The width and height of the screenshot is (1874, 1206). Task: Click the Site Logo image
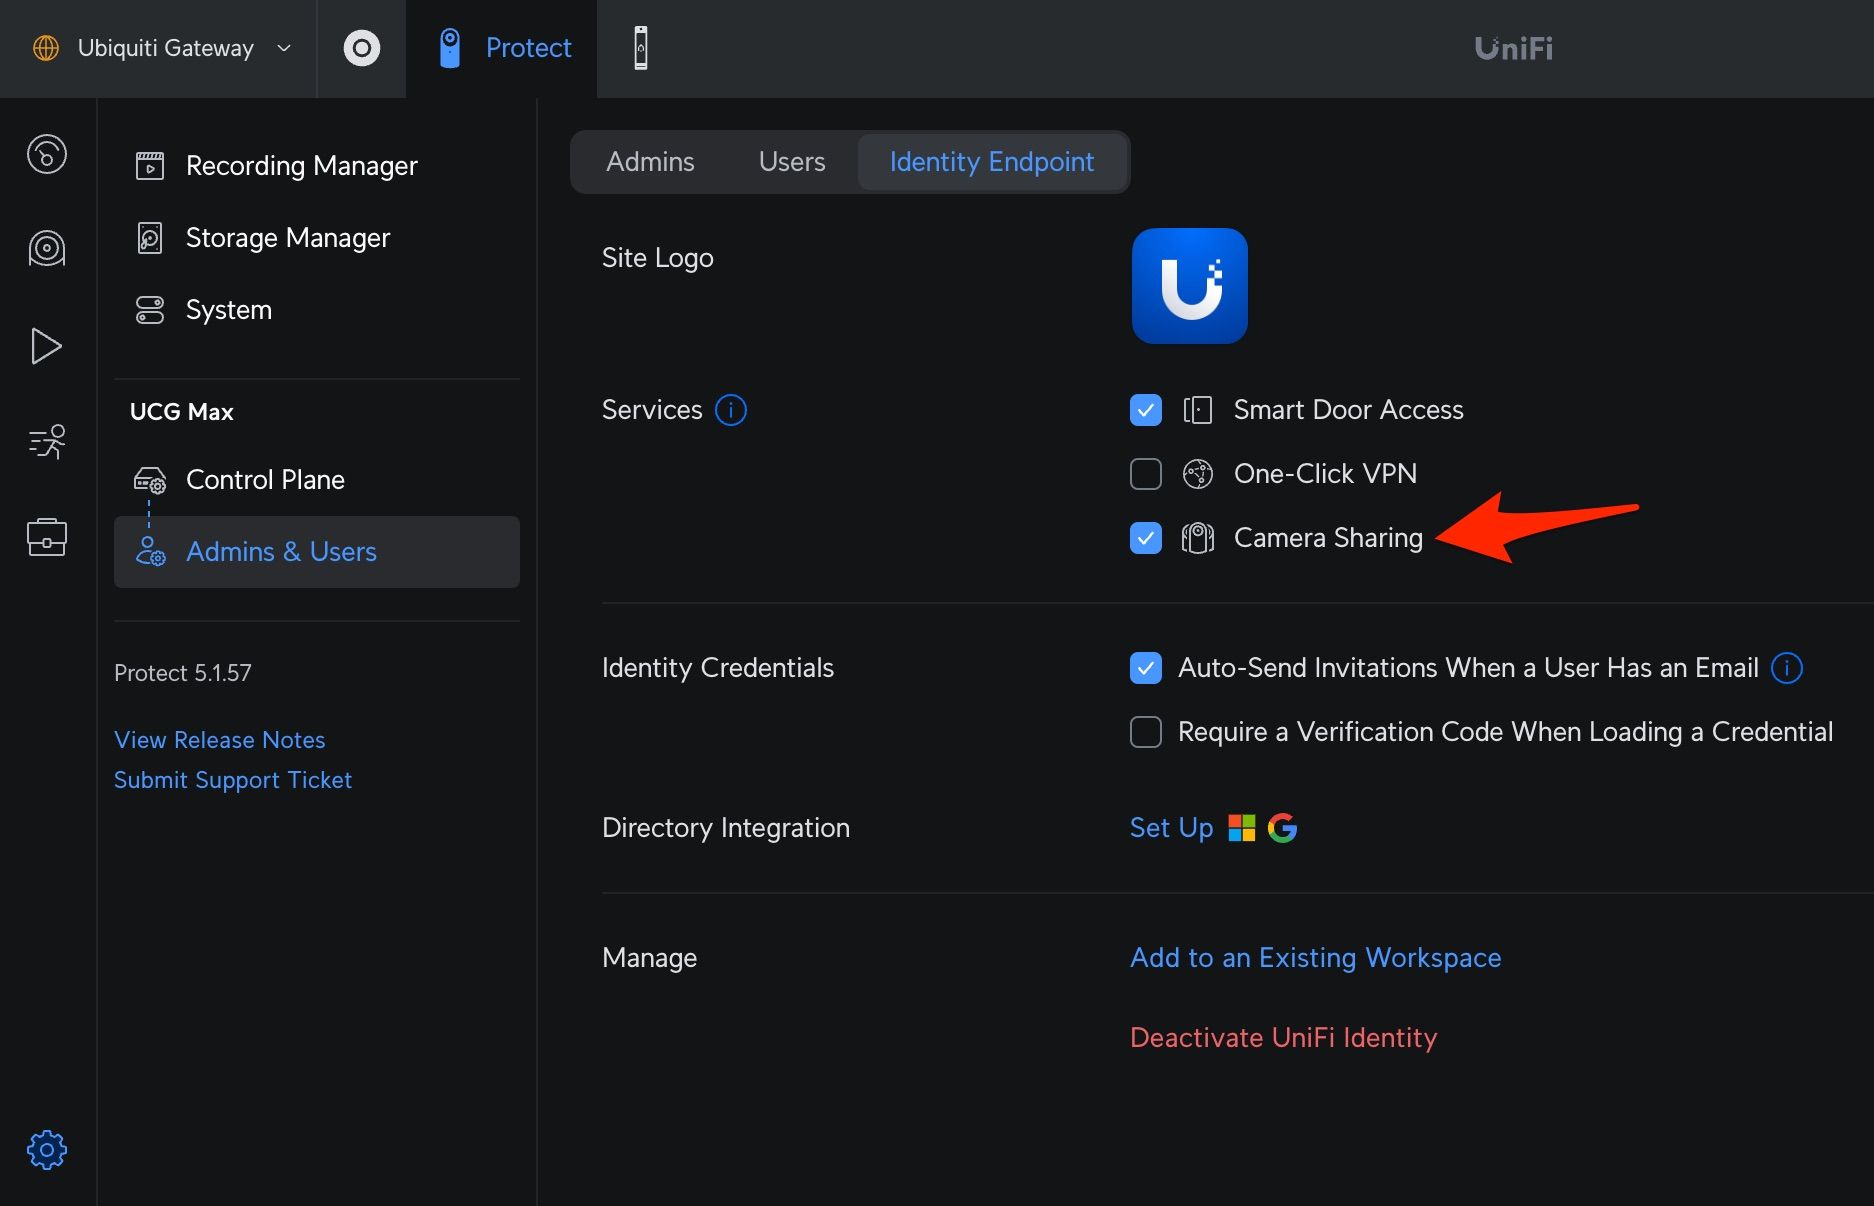pos(1189,286)
